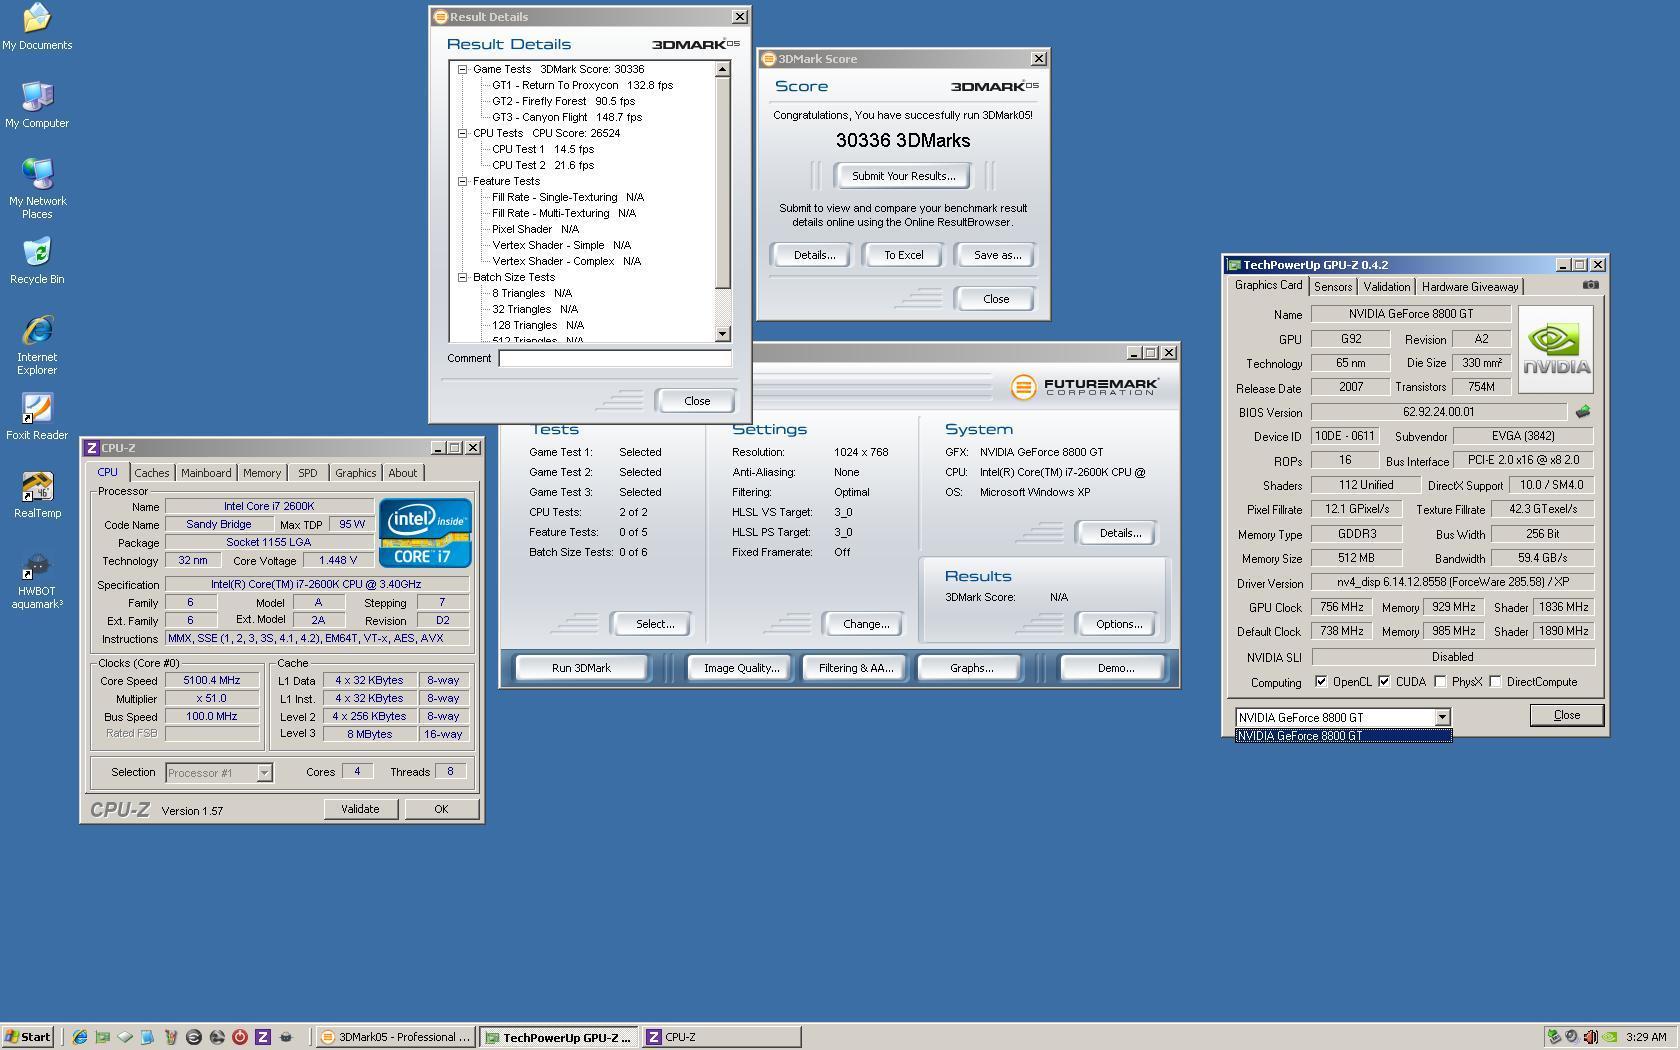The height and width of the screenshot is (1050, 1680).
Task: Collapse the Feature Tests tree node
Action: pyautogui.click(x=462, y=181)
